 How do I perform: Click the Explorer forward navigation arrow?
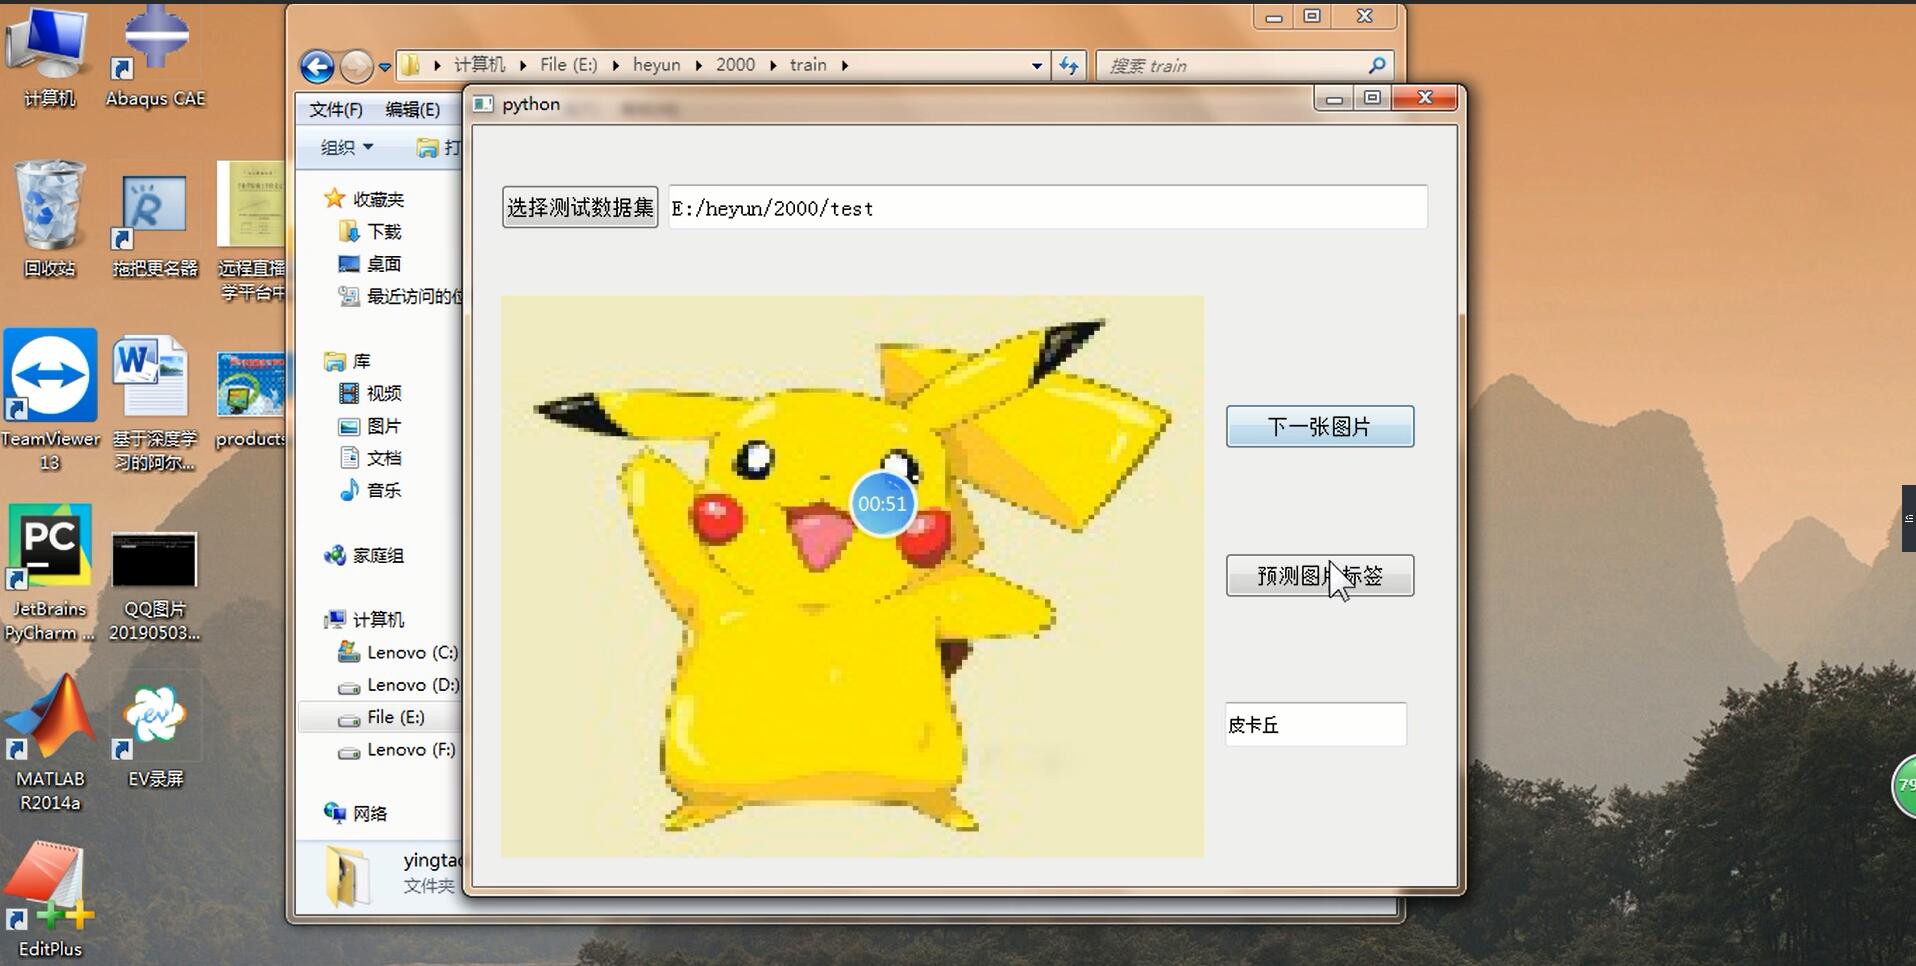coord(356,66)
